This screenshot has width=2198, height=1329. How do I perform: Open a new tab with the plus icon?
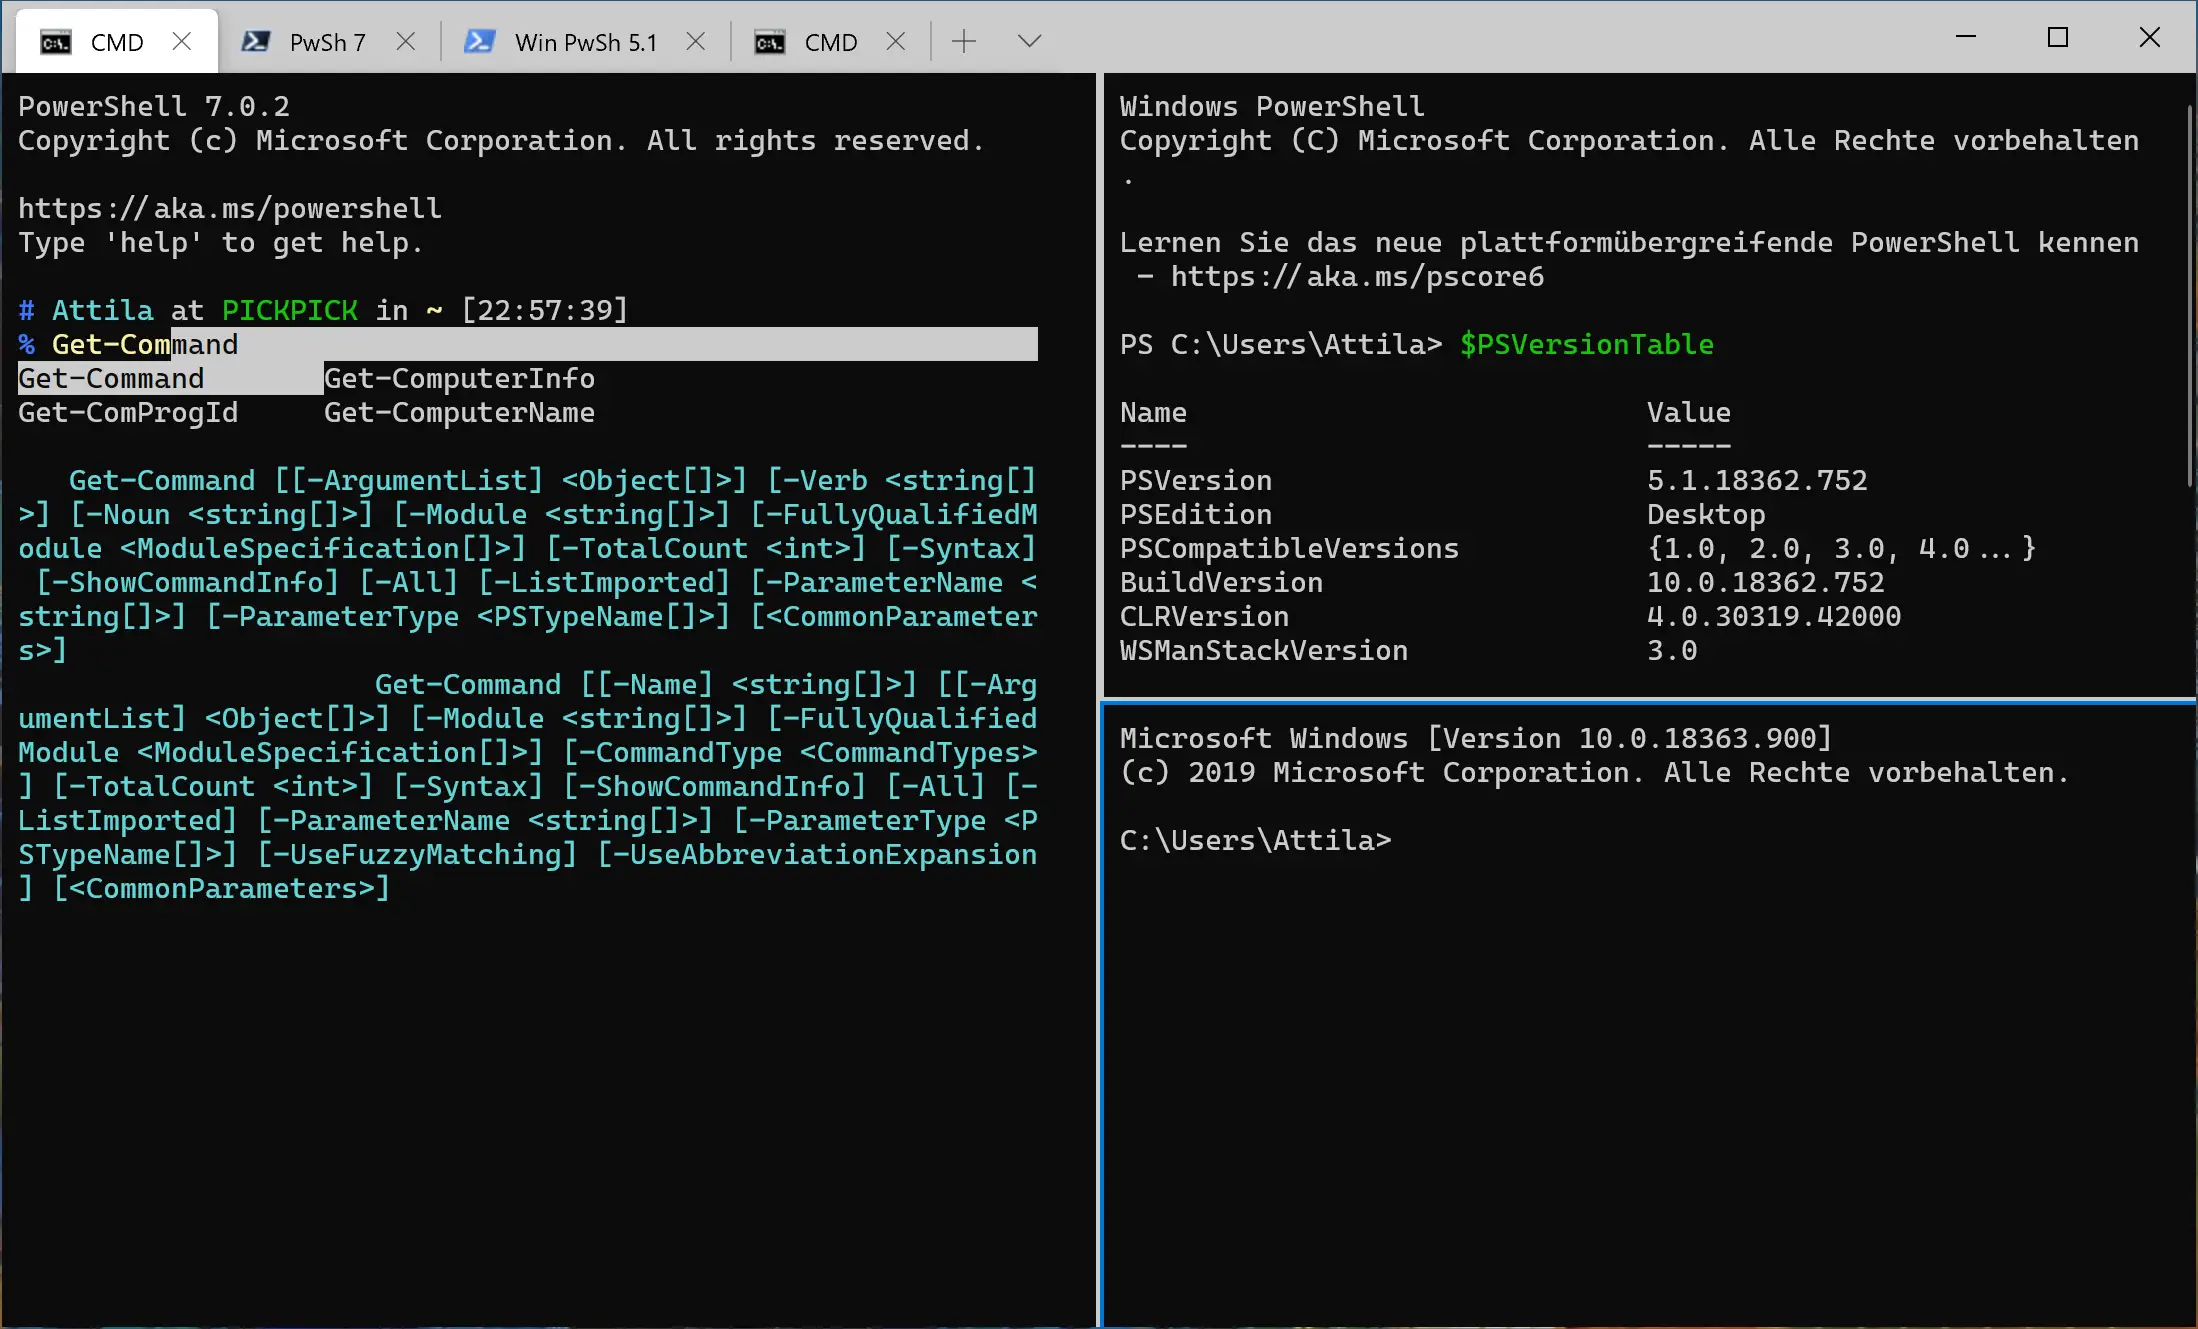[x=963, y=41]
